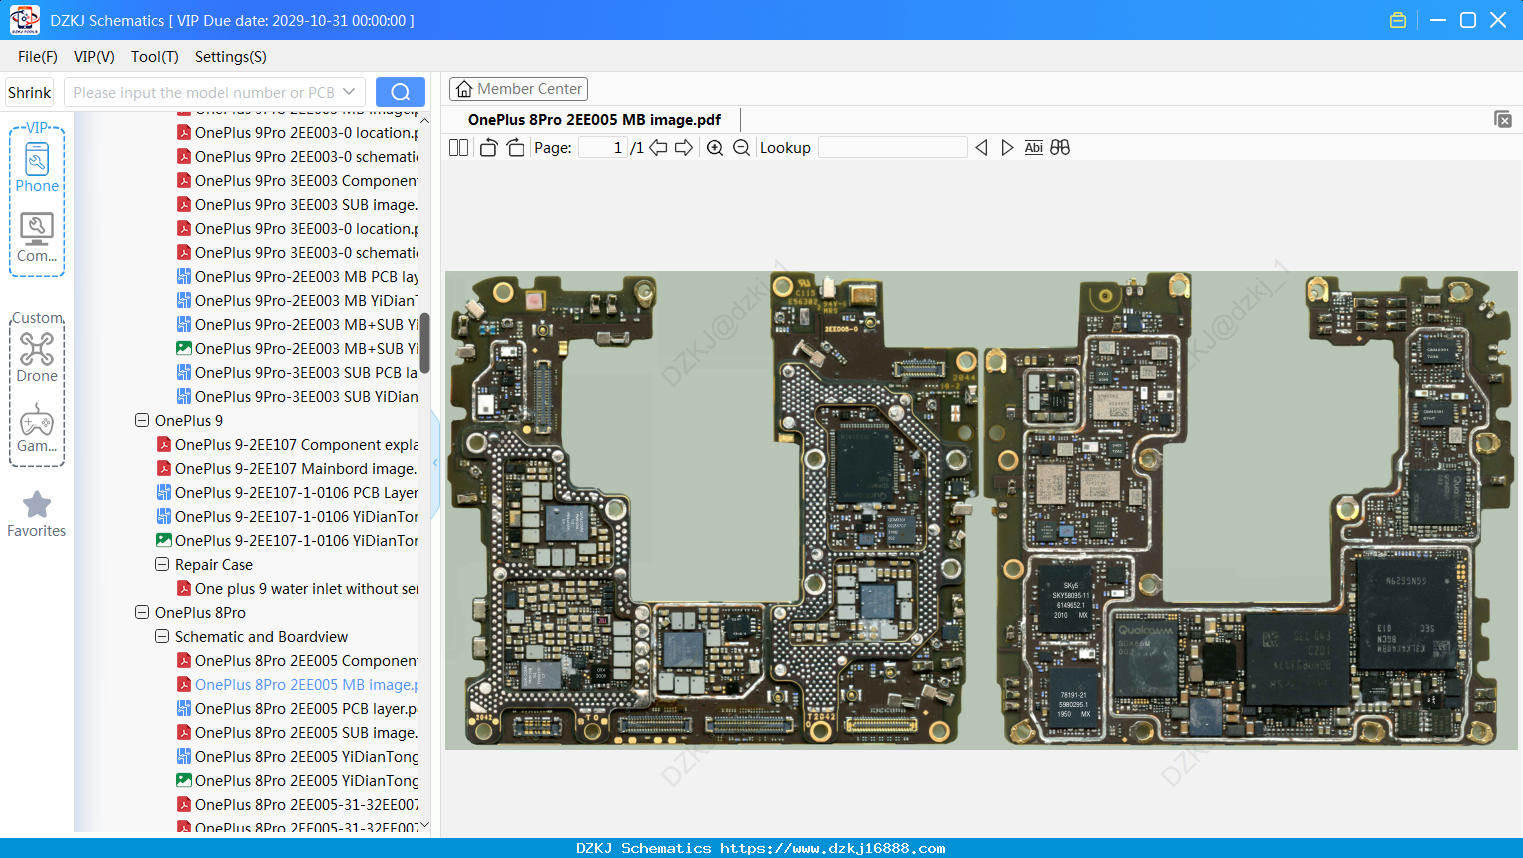1523x858 pixels.
Task: Open OnePlus 8Pro 2EE005 SUB image file
Action: (x=297, y=732)
